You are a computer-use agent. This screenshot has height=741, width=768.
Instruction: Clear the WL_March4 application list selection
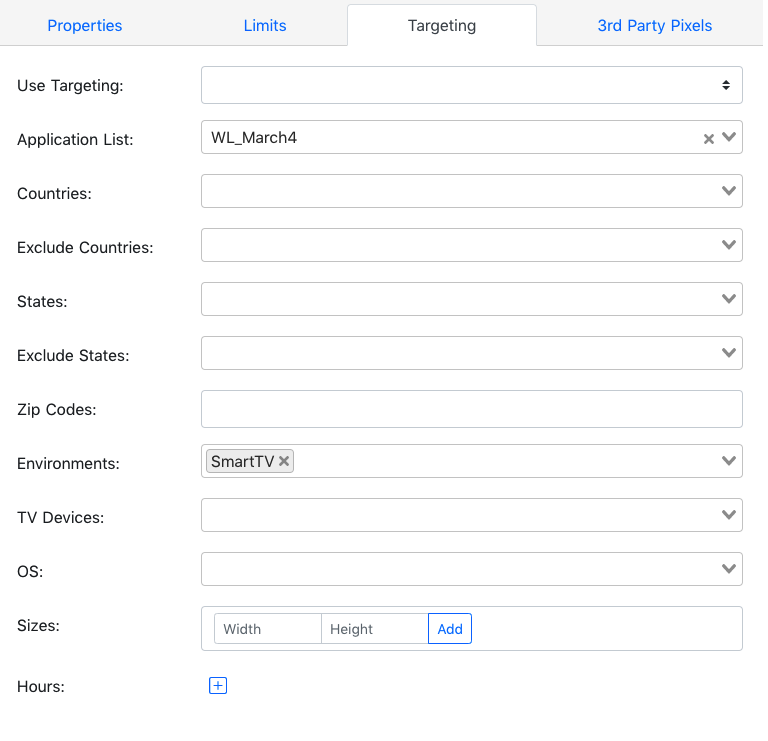[708, 139]
